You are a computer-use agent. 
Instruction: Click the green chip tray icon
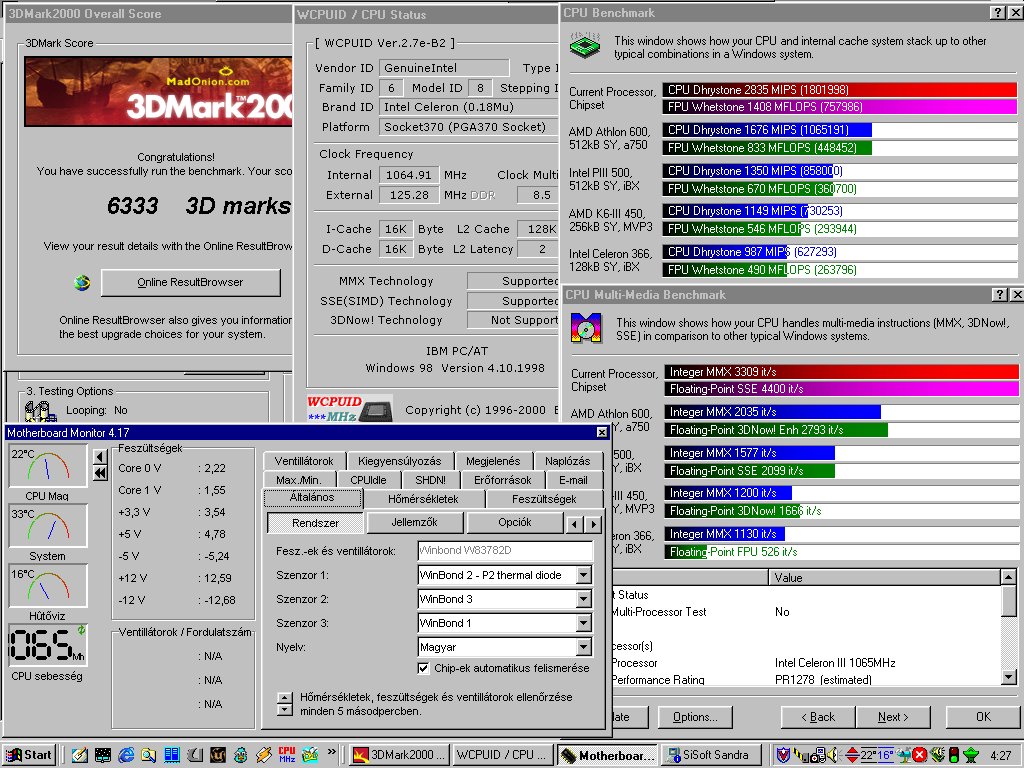(938, 755)
